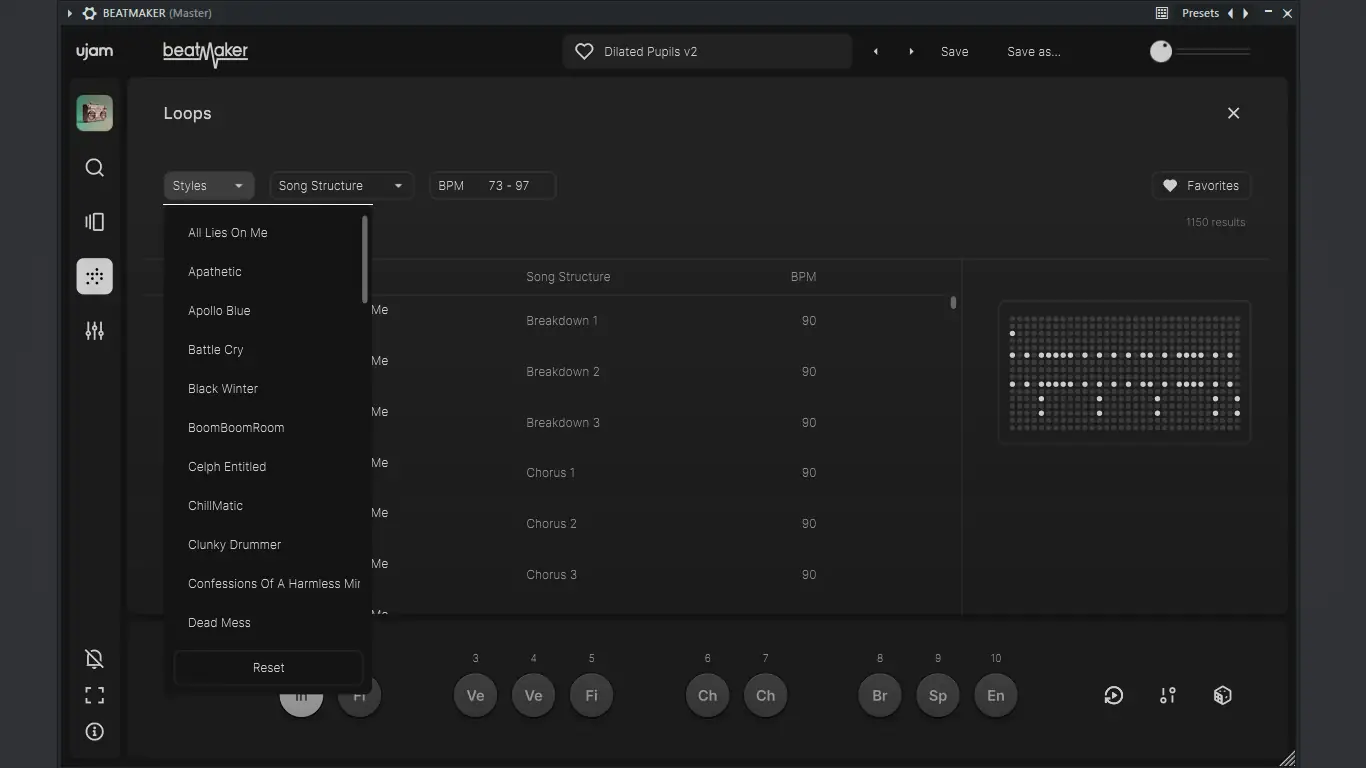
Task: Close the Loops panel with the X
Action: pos(1233,113)
